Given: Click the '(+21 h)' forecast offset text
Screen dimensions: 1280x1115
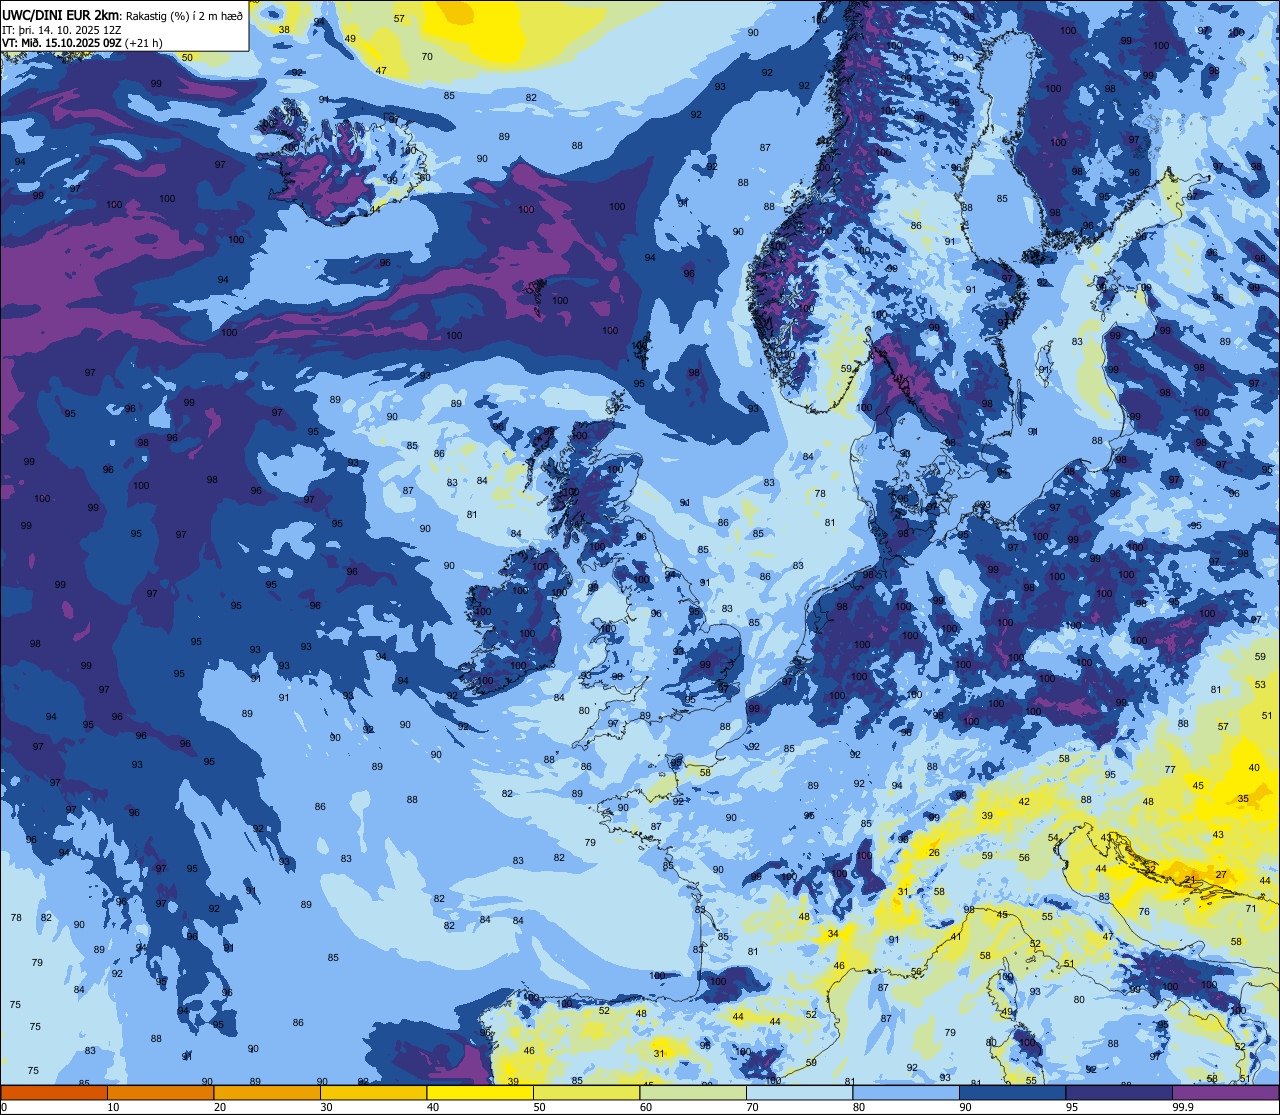Looking at the screenshot, I should (x=144, y=43).
